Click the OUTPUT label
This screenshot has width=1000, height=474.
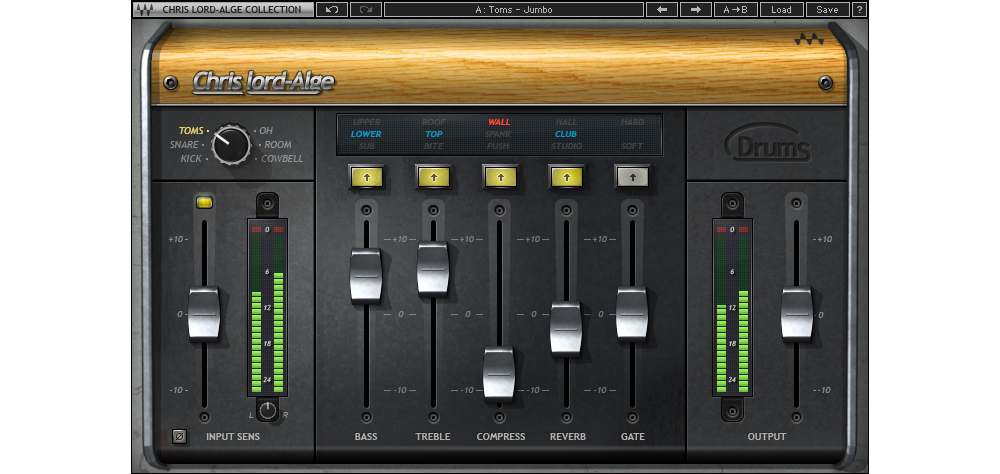pyautogui.click(x=767, y=437)
